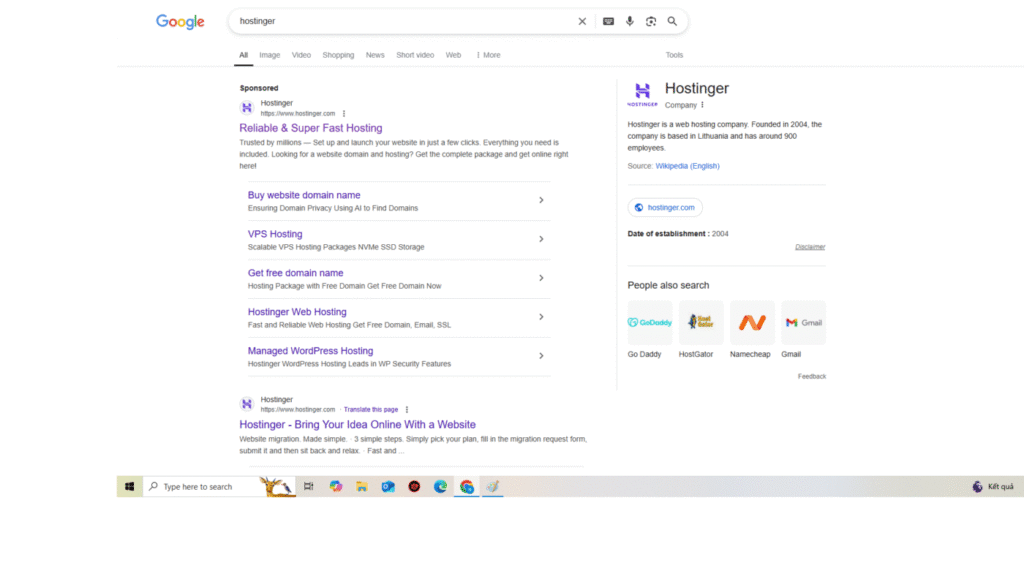Viewport: 1024px width, 576px height.
Task: Open Outlook from the taskbar
Action: point(388,487)
